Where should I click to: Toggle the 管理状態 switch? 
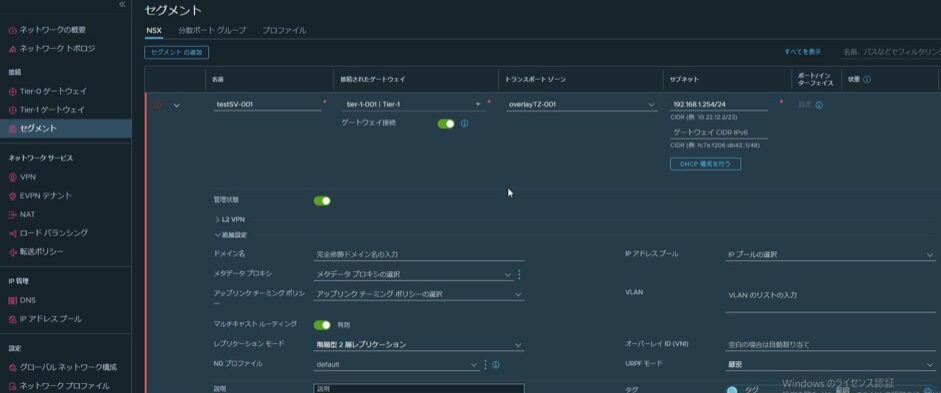[x=322, y=201]
